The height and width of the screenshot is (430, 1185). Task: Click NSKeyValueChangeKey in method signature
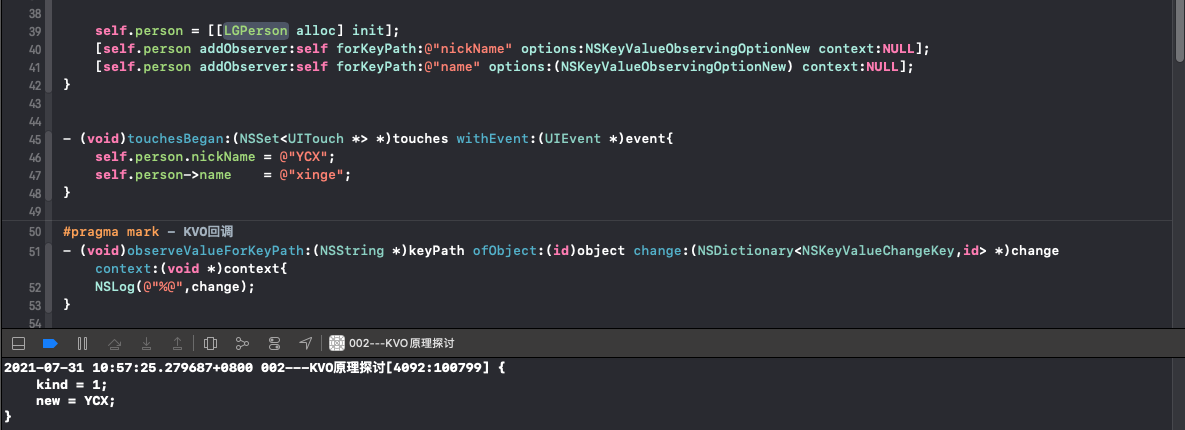click(x=880, y=250)
